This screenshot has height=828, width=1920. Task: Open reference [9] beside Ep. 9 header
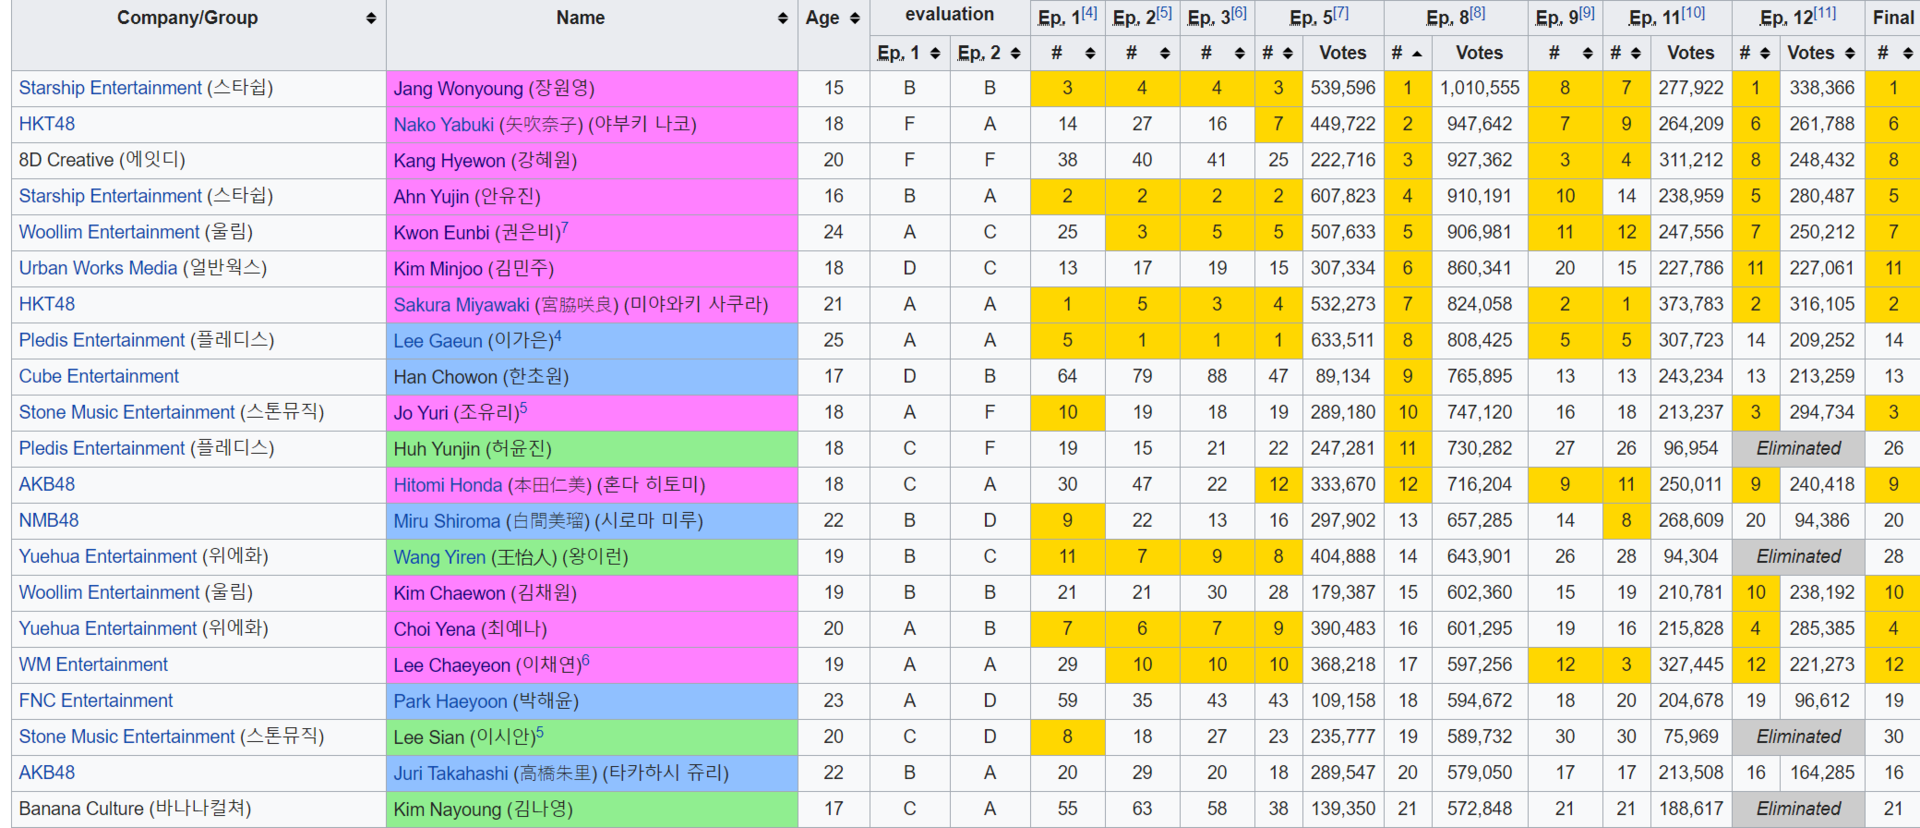(1586, 13)
